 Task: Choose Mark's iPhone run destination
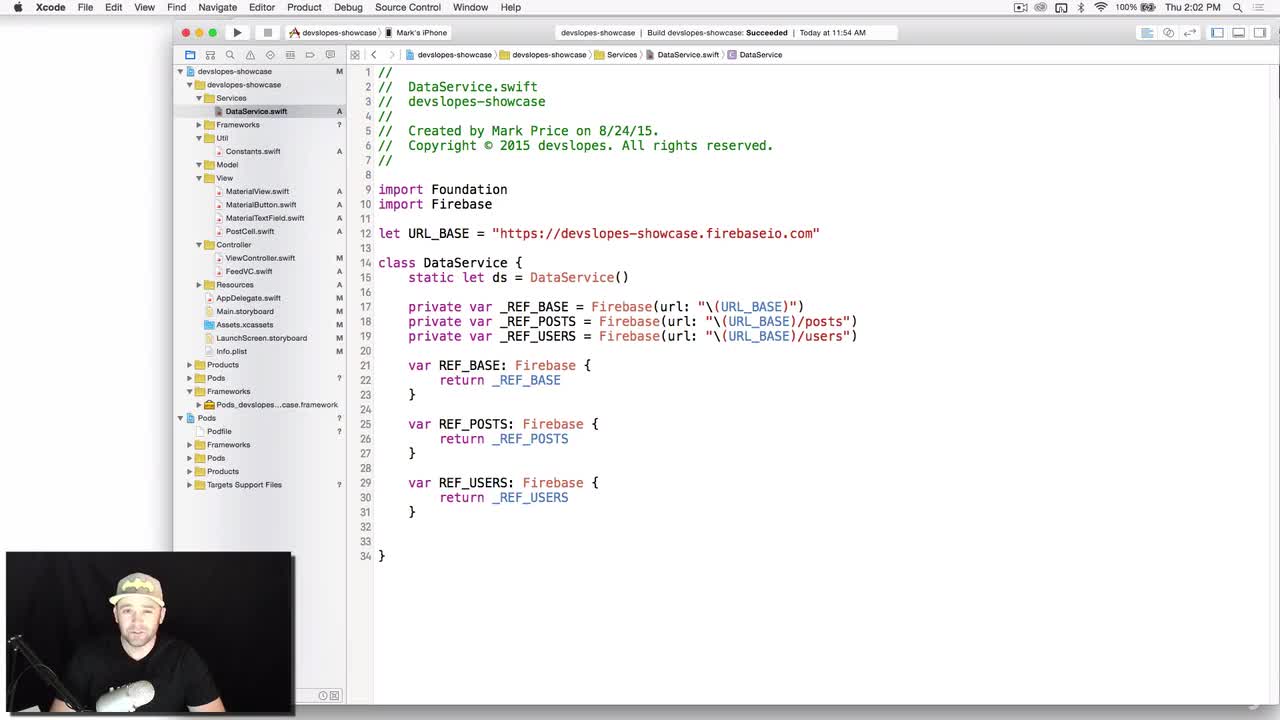[x=417, y=32]
